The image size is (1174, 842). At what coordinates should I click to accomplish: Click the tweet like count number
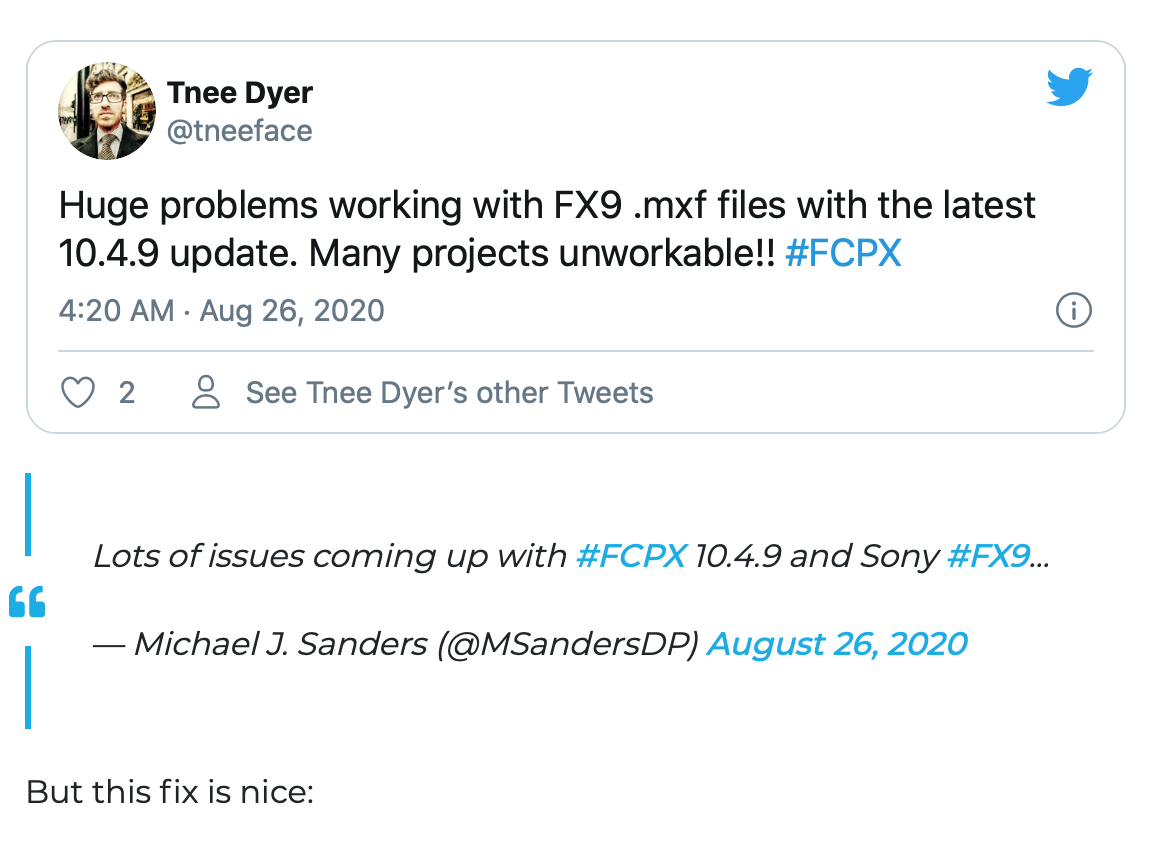127,392
